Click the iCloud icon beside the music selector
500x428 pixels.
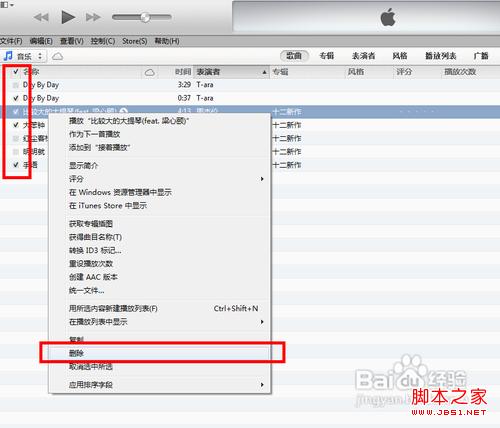tap(57, 56)
